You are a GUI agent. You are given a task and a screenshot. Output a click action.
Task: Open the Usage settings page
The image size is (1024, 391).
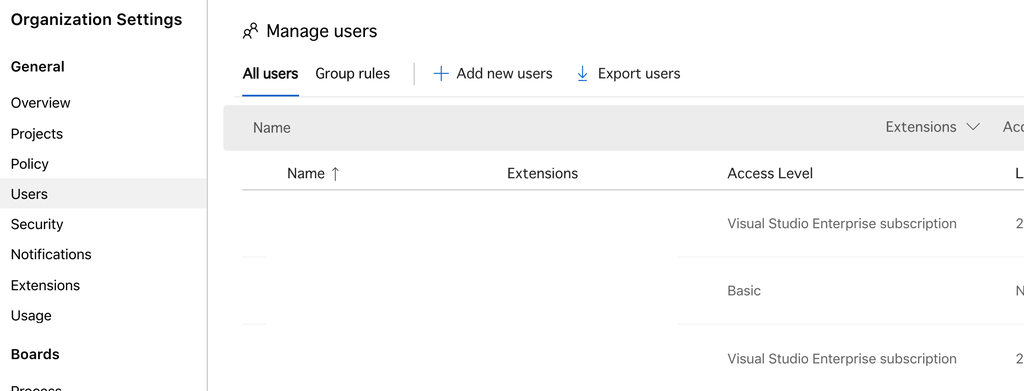pyautogui.click(x=31, y=316)
